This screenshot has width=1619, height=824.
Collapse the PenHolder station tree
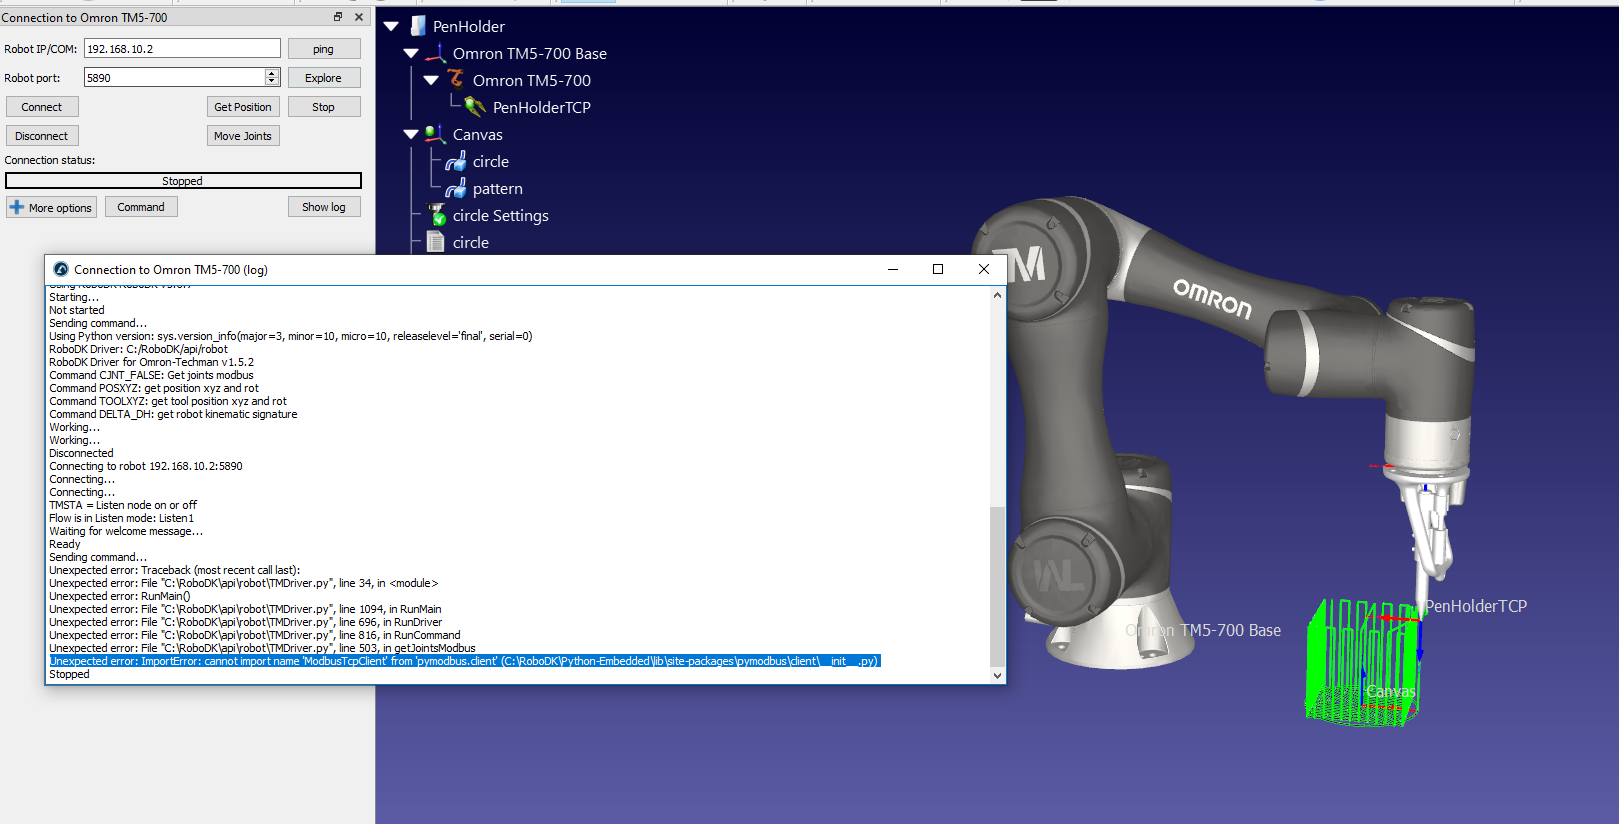[x=391, y=26]
